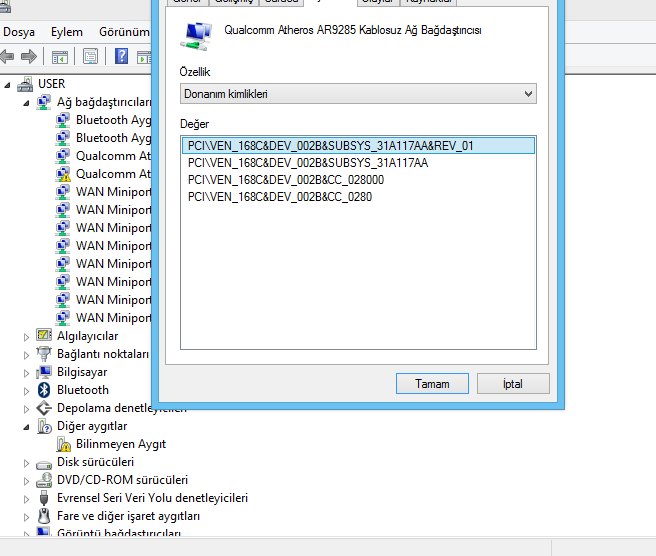Click the Bluetooth logo icon in tree
Screen dimensions: 656x556
point(44,390)
